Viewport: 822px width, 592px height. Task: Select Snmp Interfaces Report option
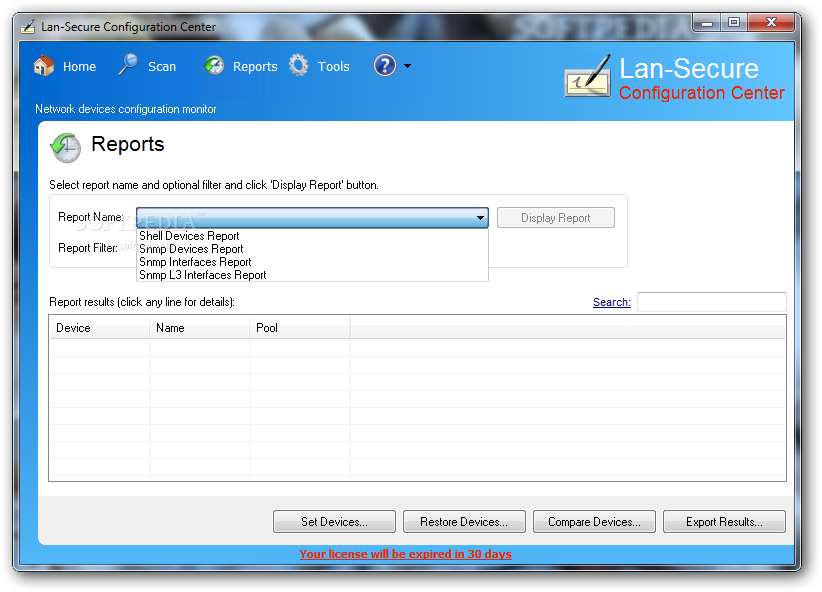click(x=312, y=262)
